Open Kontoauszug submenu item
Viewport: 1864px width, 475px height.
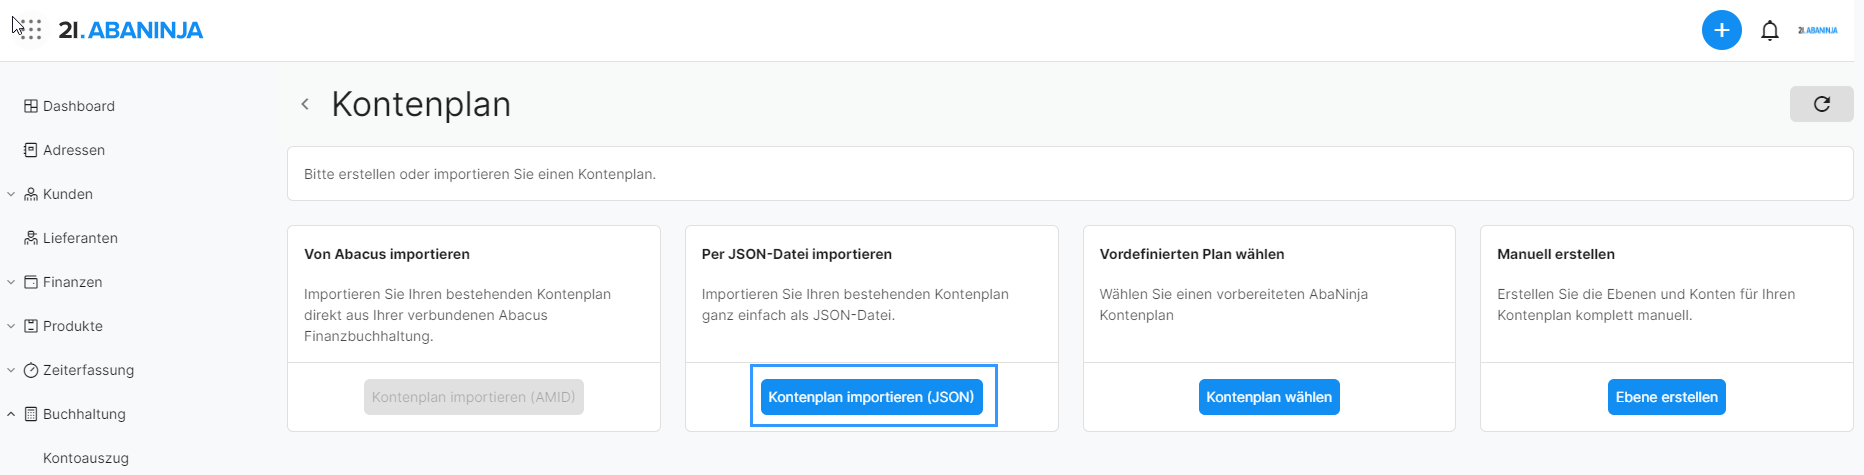(86, 458)
